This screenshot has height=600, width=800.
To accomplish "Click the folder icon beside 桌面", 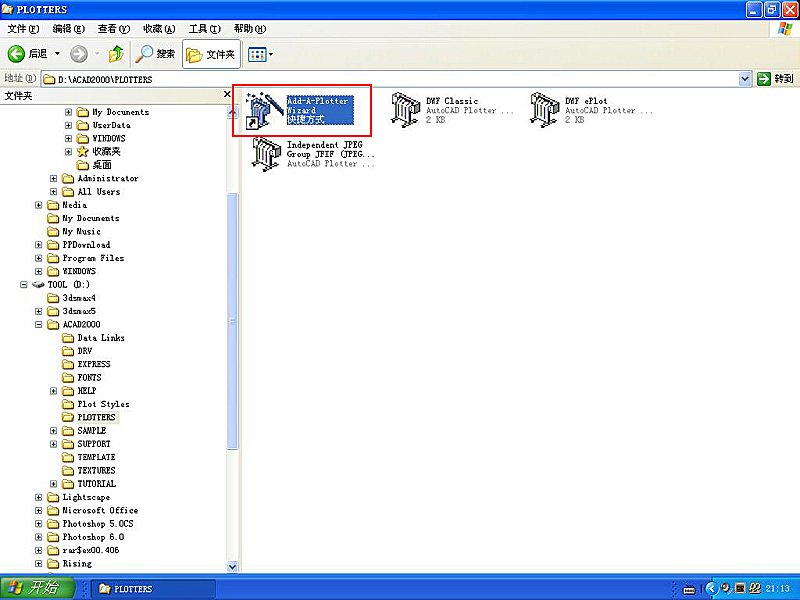I will click(x=83, y=165).
